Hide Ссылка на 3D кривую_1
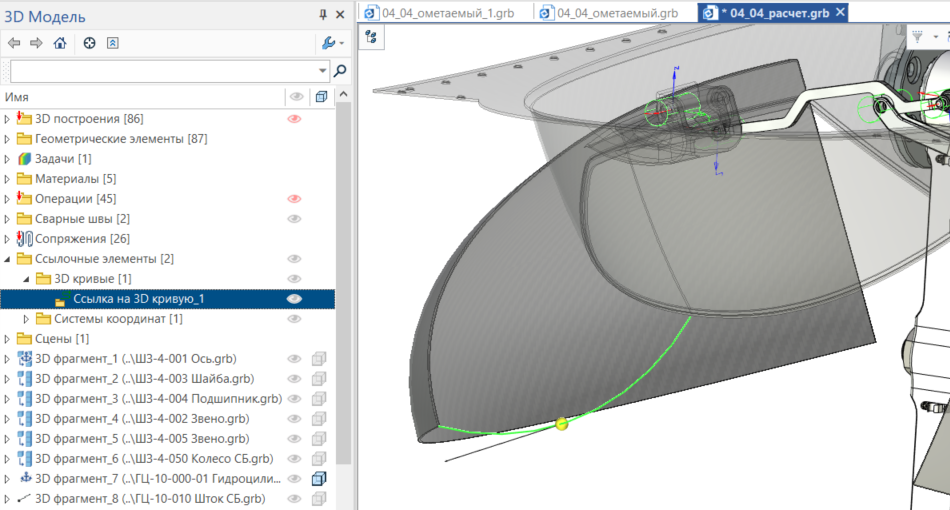Screen dimensions: 950x510 tap(294, 299)
